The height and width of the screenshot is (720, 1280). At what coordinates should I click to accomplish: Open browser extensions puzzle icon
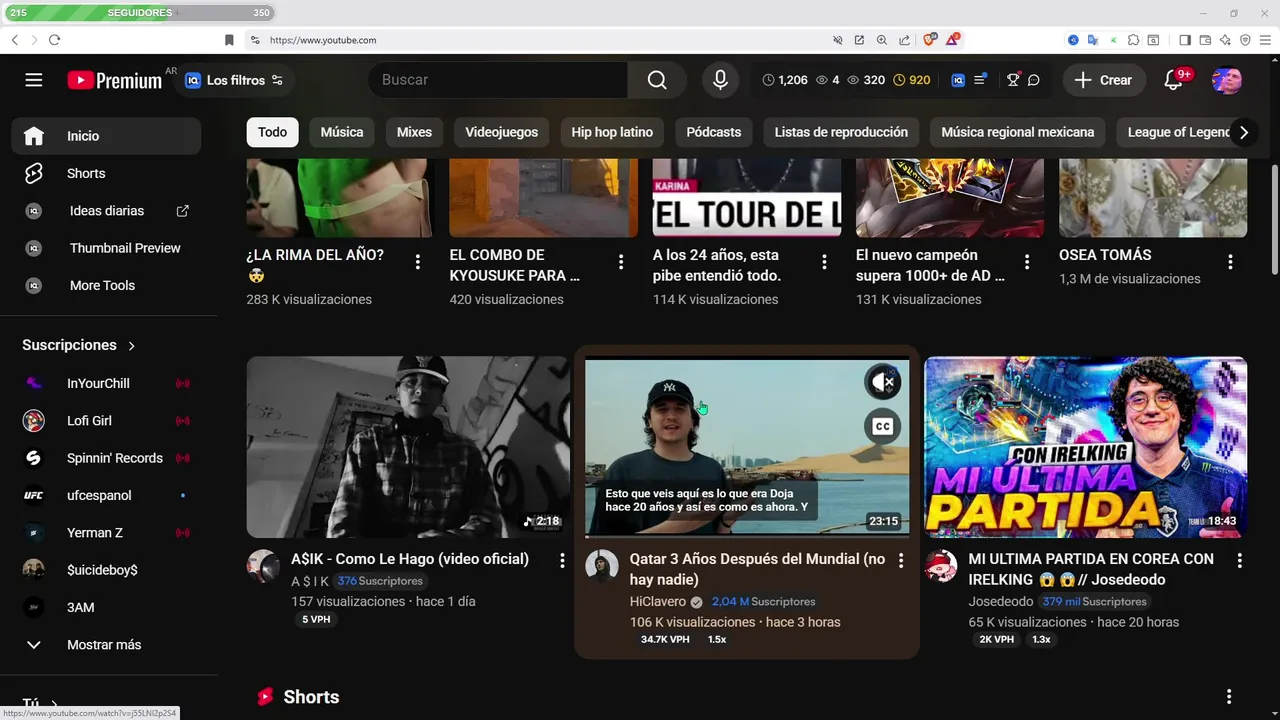[1133, 40]
